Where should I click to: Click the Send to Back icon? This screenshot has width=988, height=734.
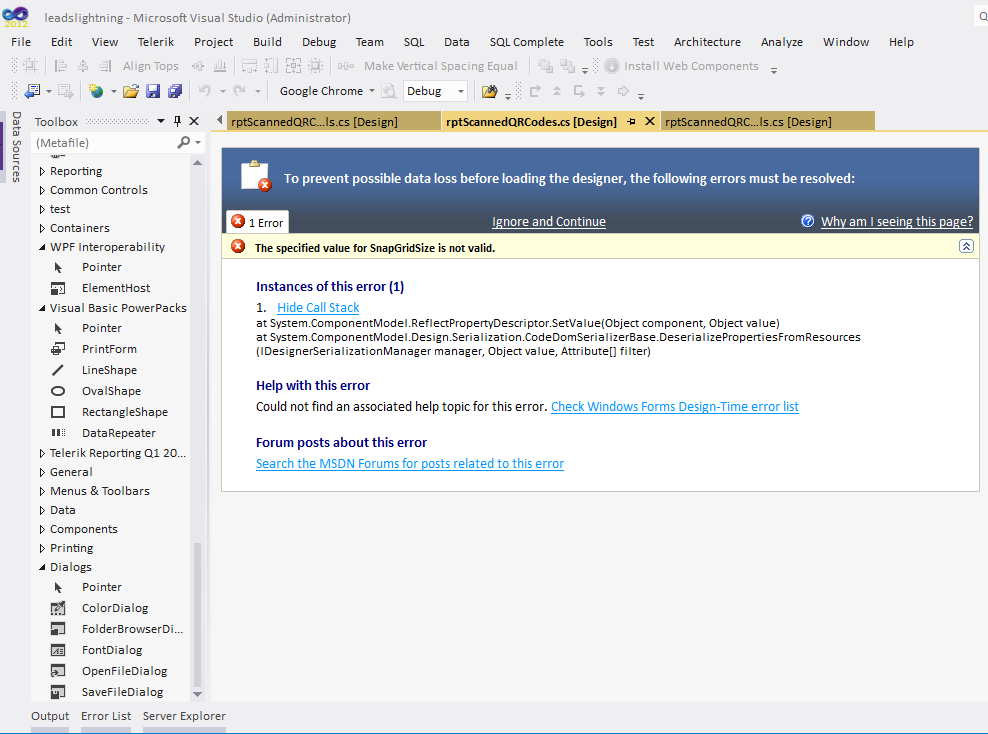(x=568, y=66)
